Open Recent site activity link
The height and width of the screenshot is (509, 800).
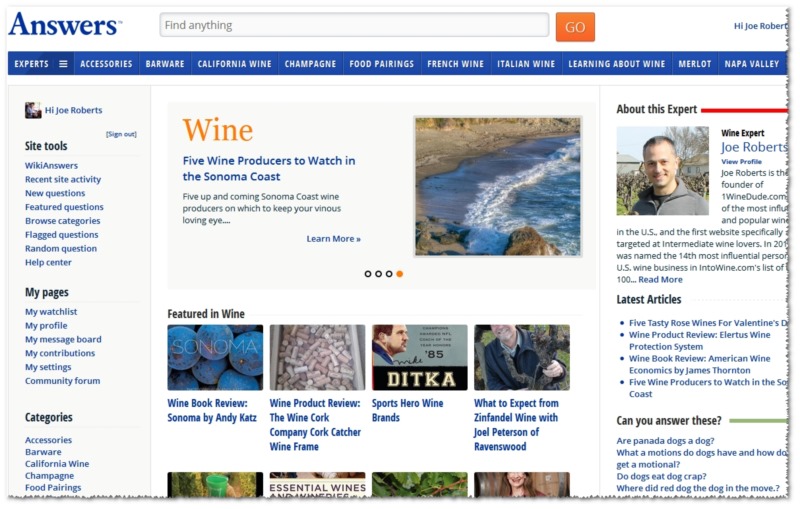click(63, 180)
